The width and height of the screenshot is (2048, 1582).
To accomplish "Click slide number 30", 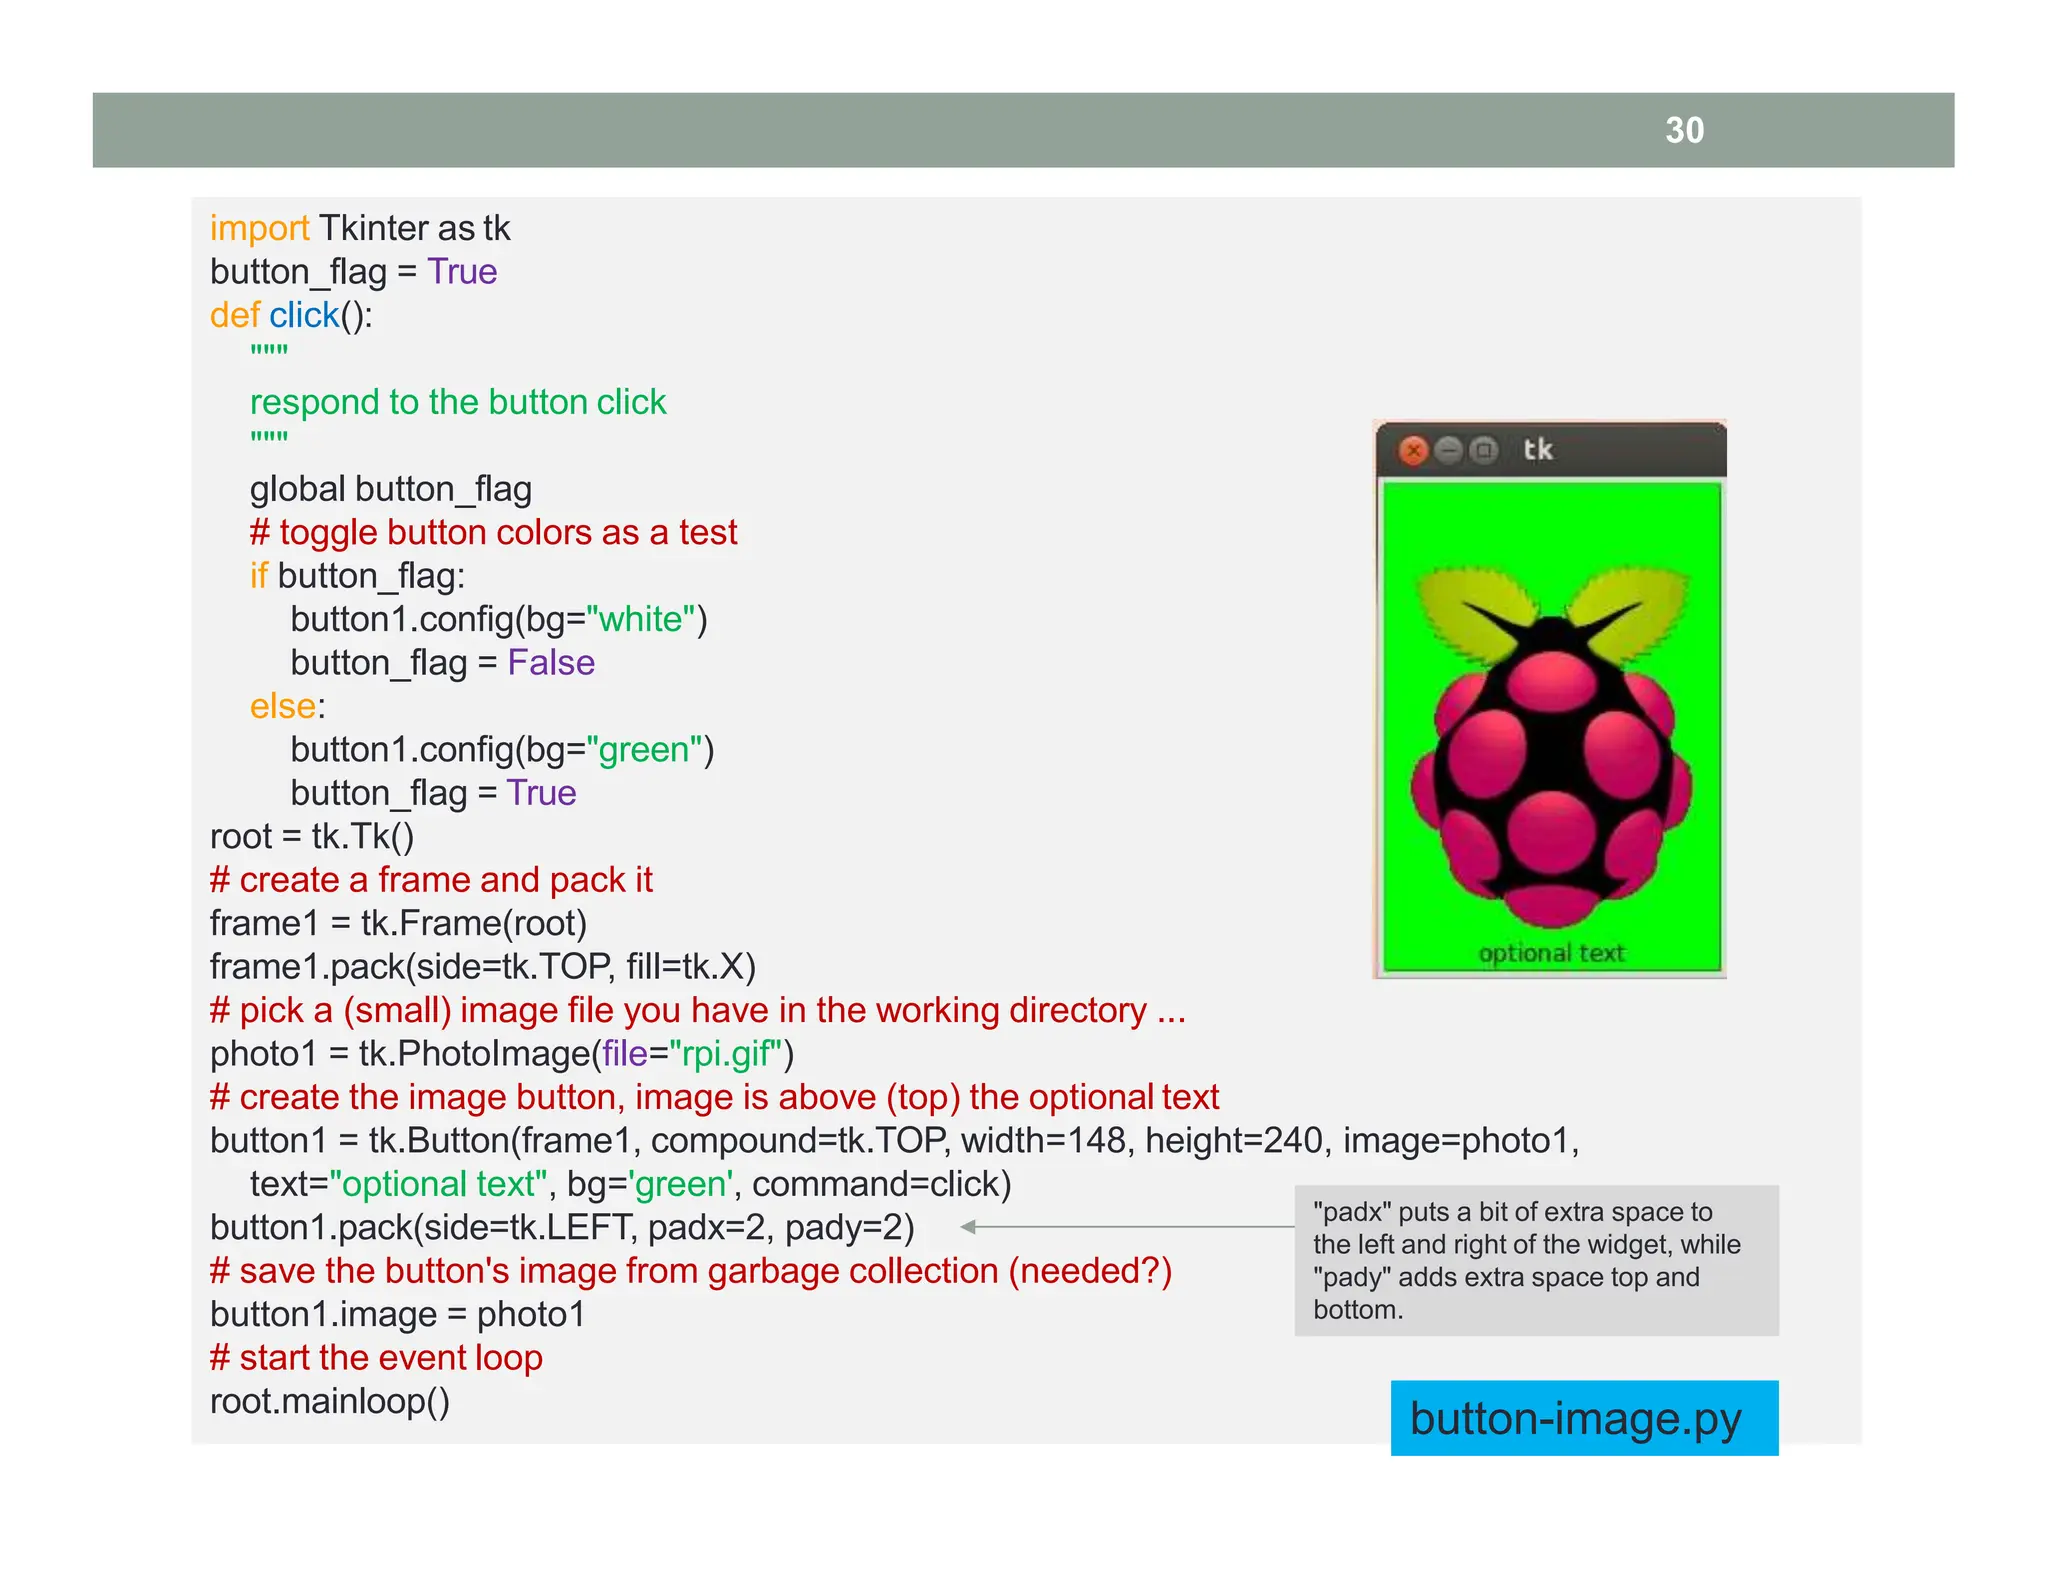I will coord(1685,130).
